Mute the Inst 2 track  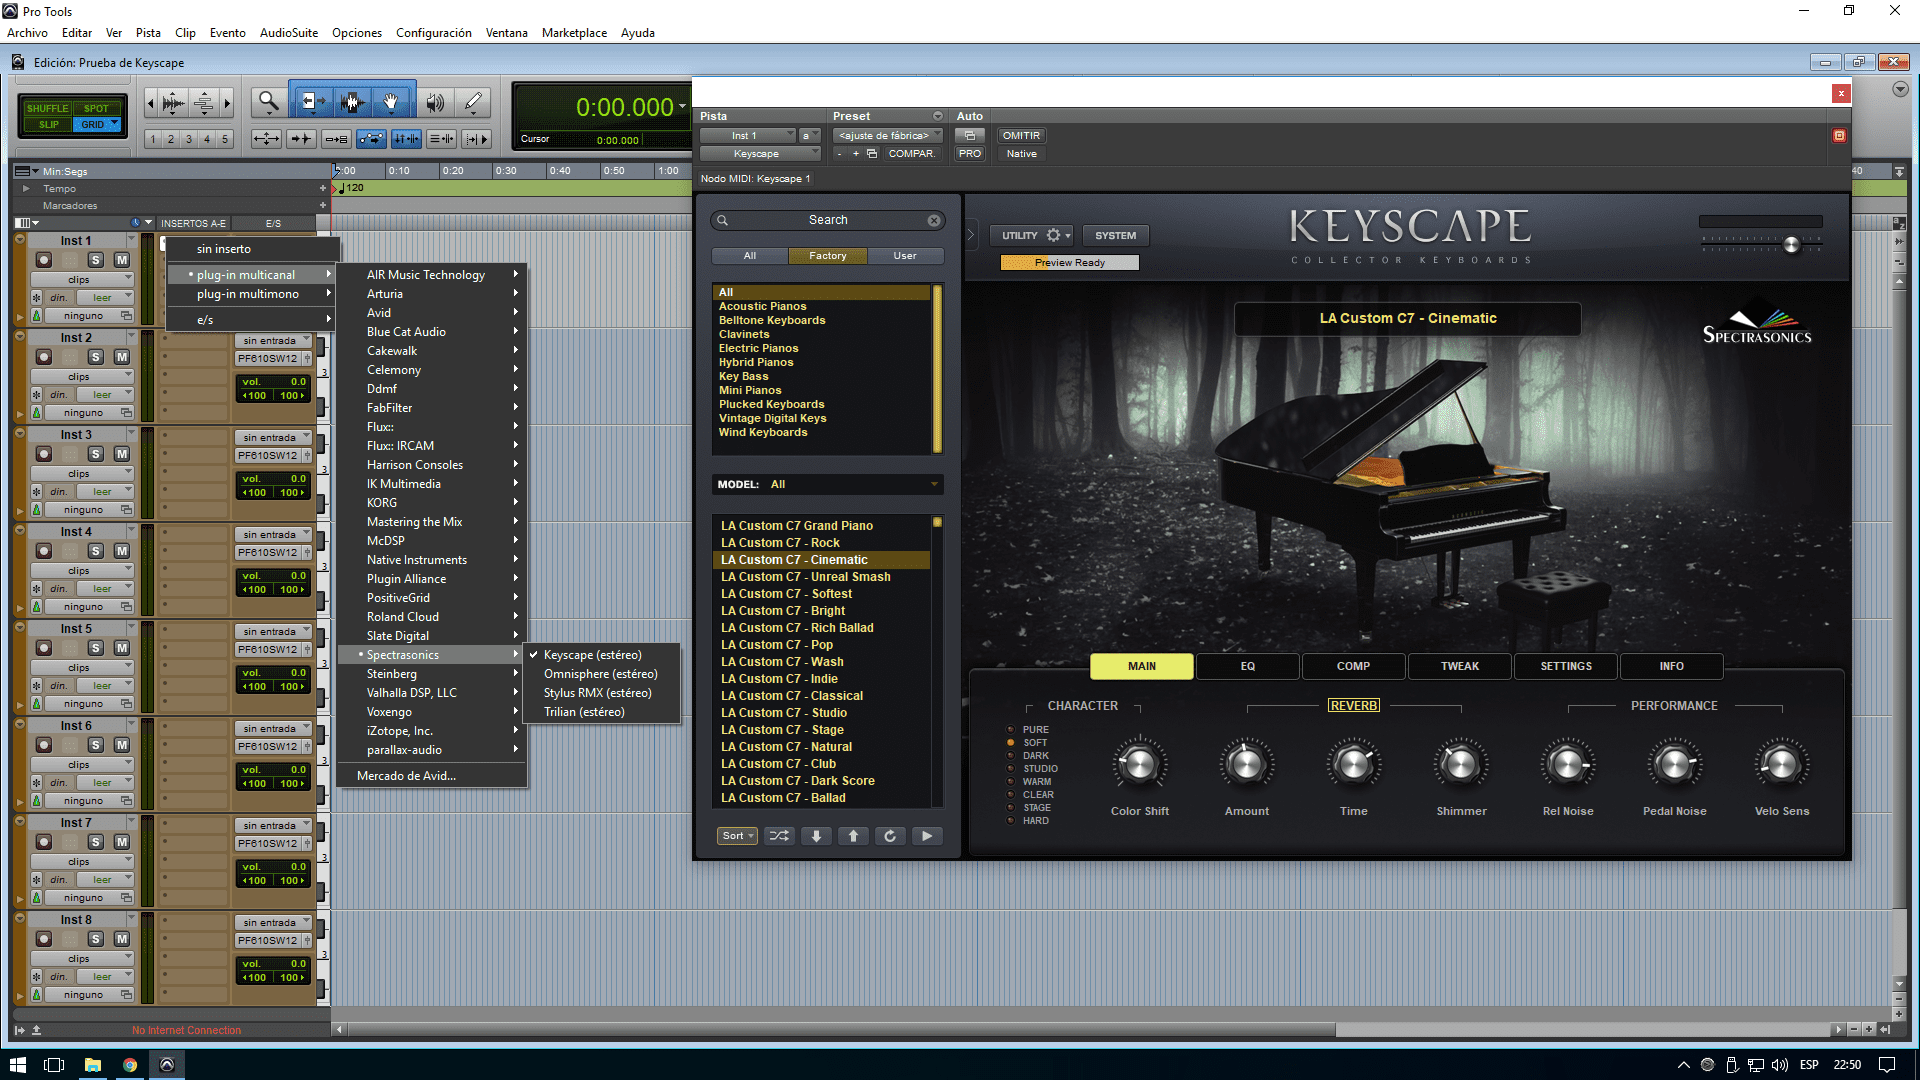point(121,357)
